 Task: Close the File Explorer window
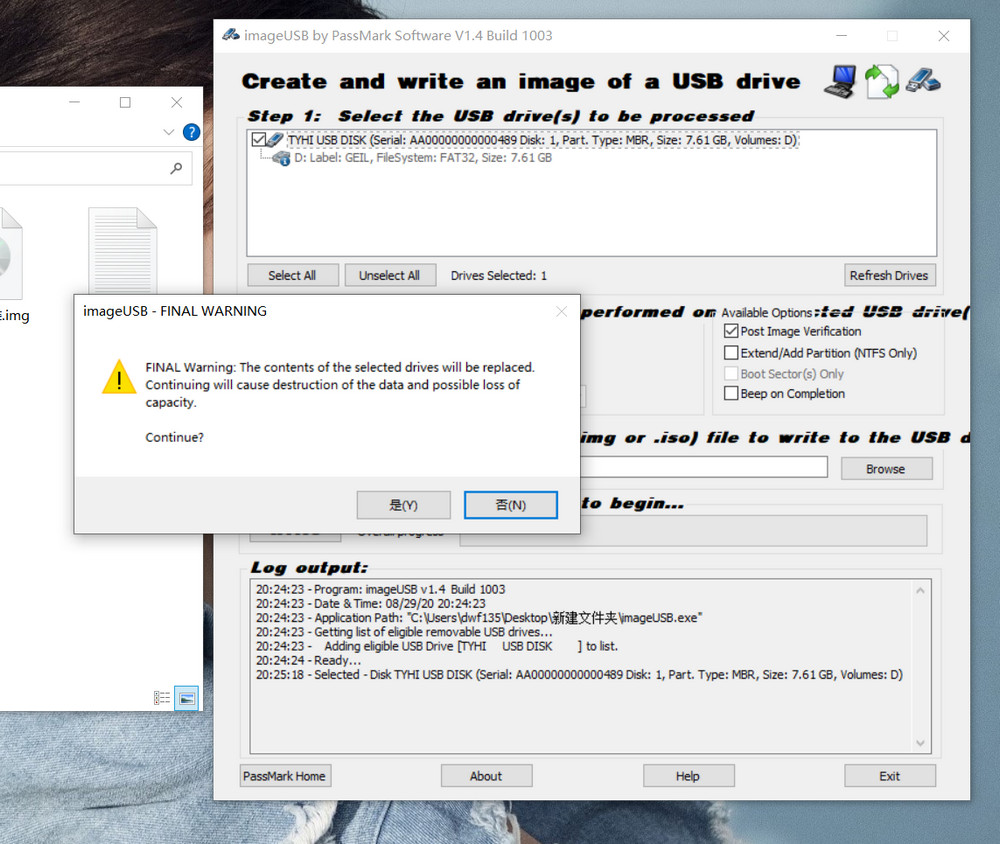coord(177,102)
